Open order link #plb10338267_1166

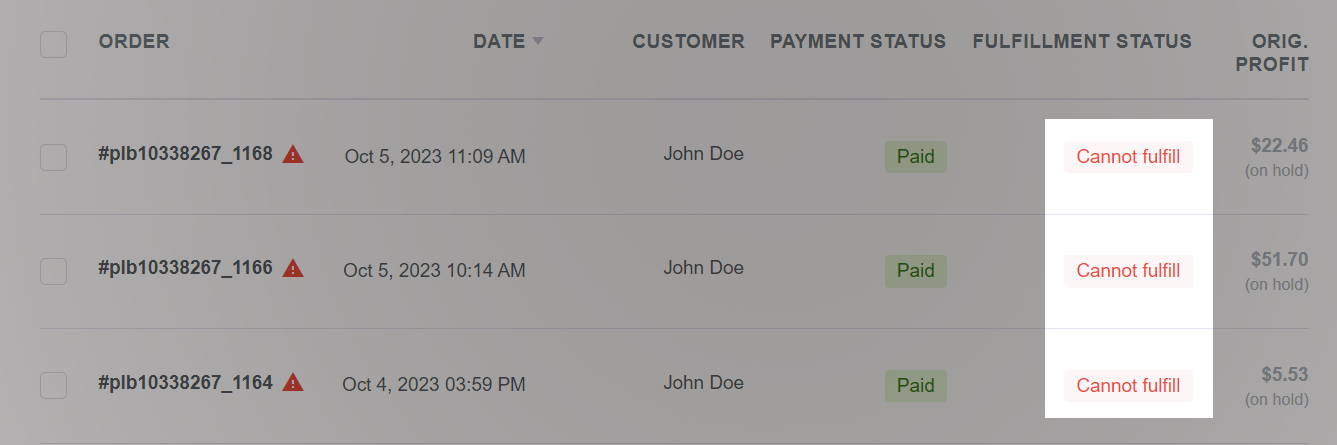pos(185,268)
